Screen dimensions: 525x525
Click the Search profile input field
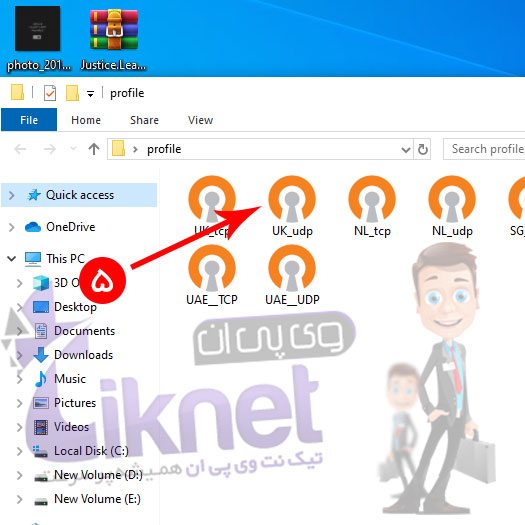coord(484,149)
